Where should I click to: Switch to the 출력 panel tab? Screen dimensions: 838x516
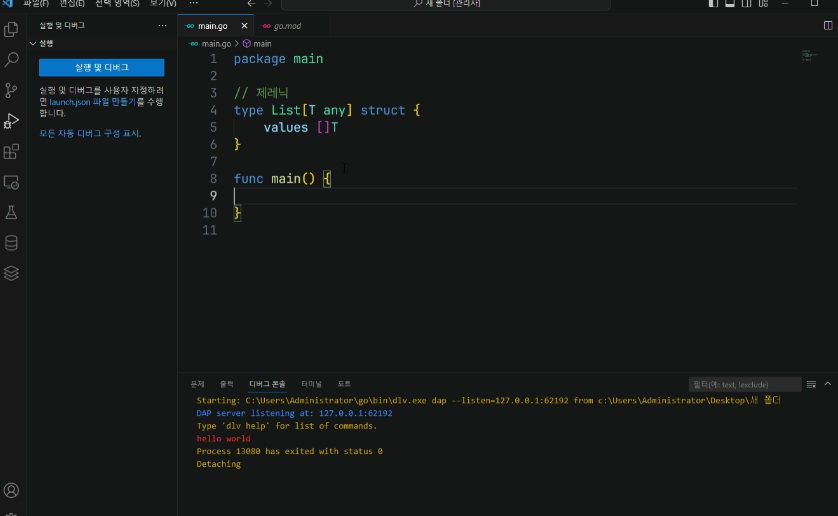coord(227,384)
